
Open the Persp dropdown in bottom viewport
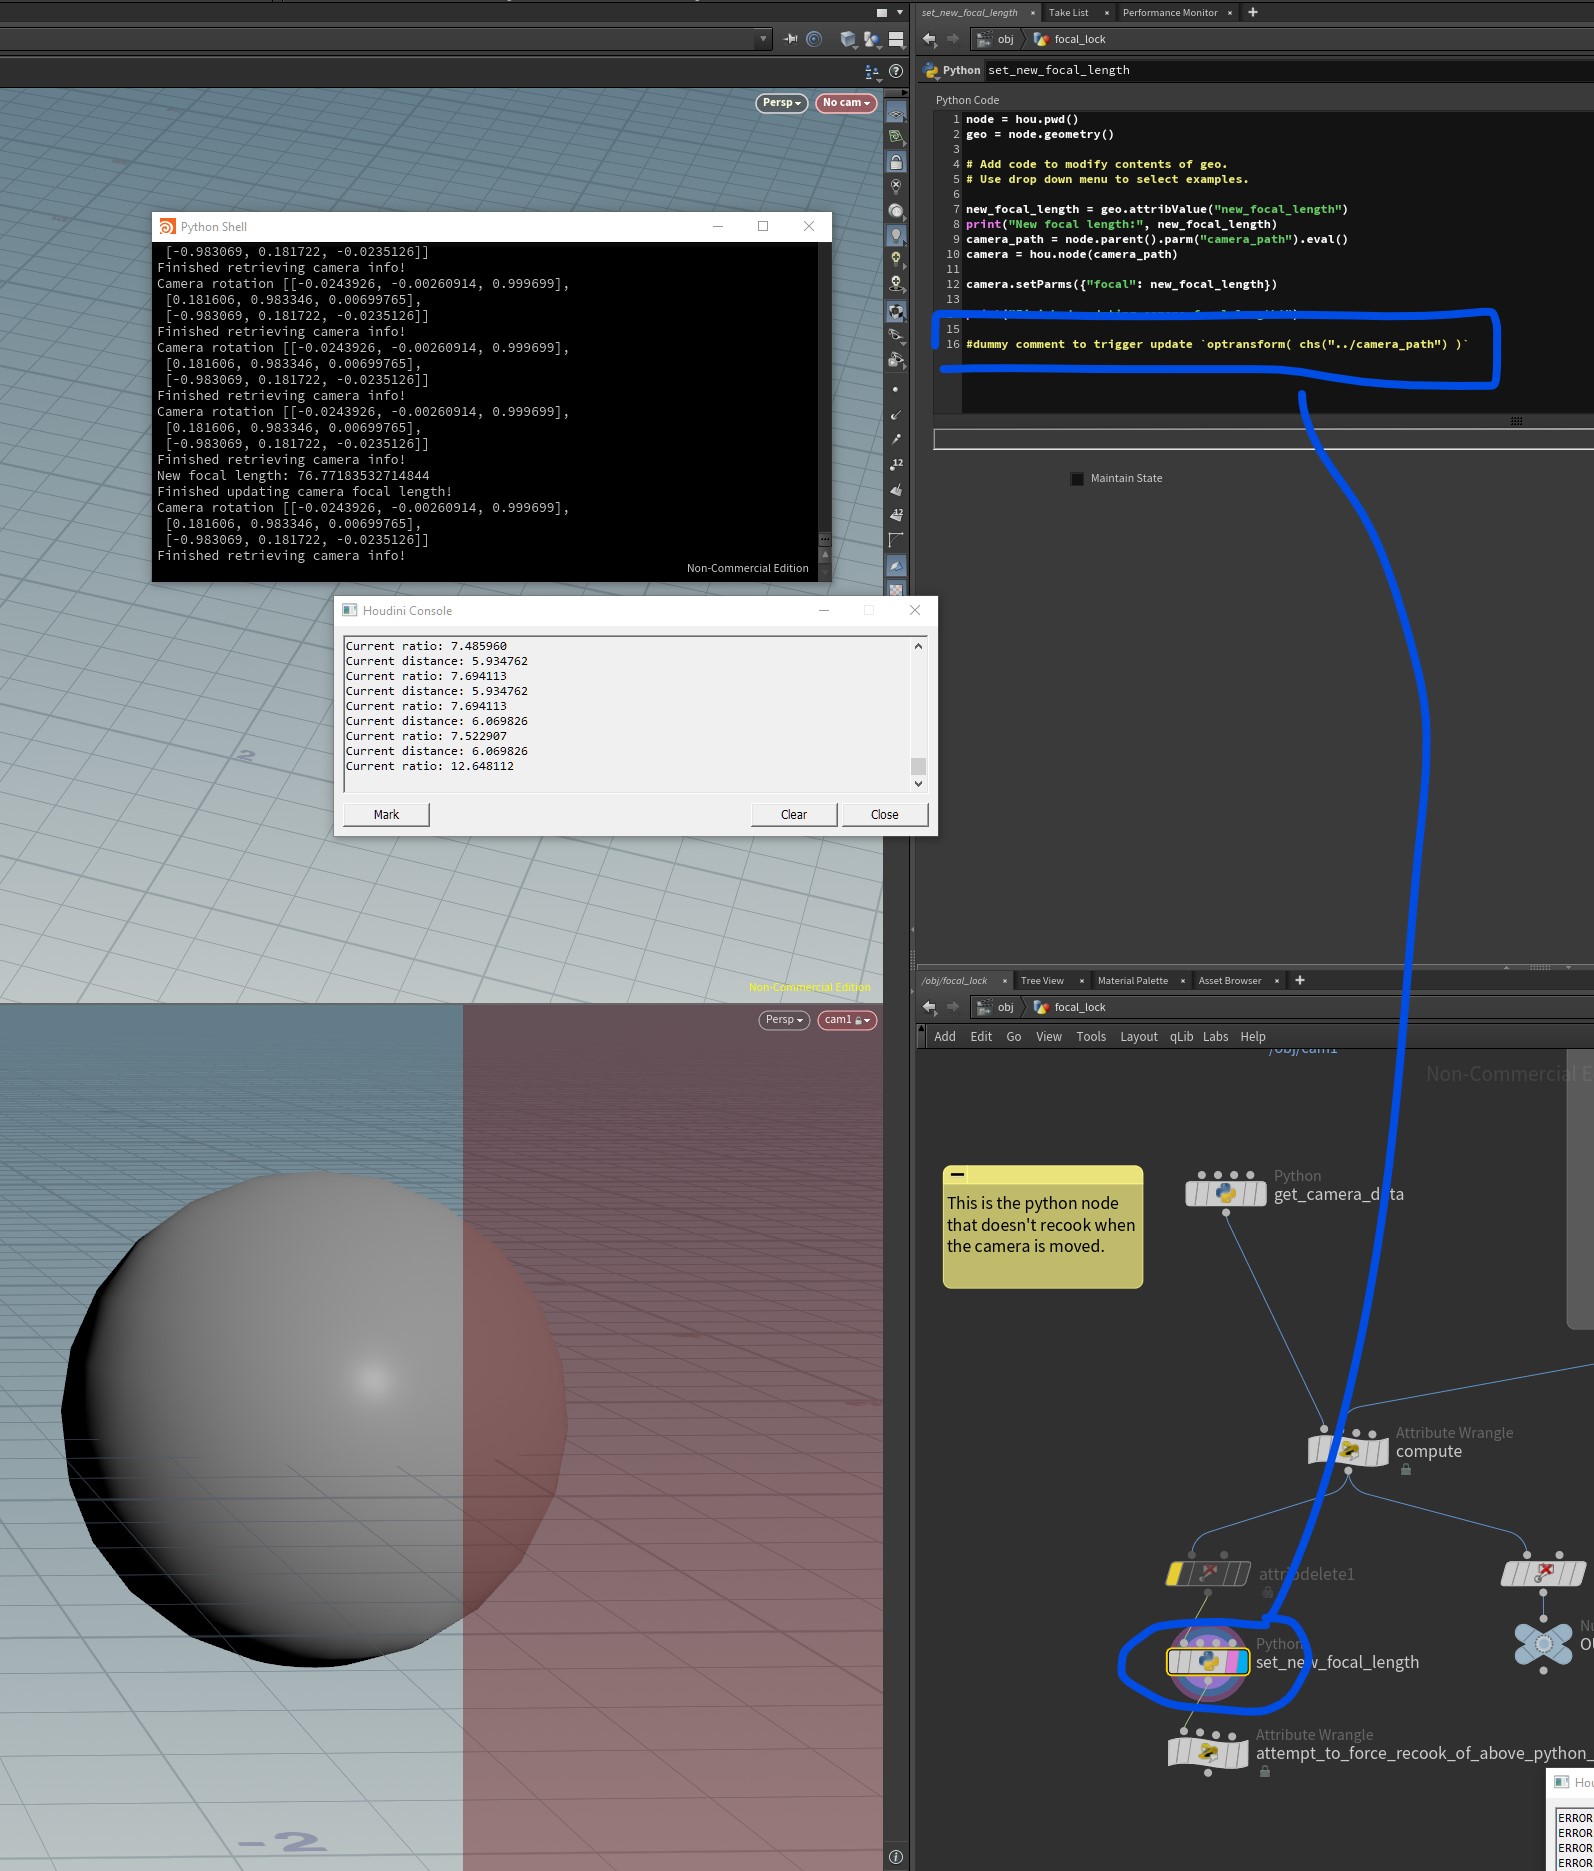click(784, 1020)
